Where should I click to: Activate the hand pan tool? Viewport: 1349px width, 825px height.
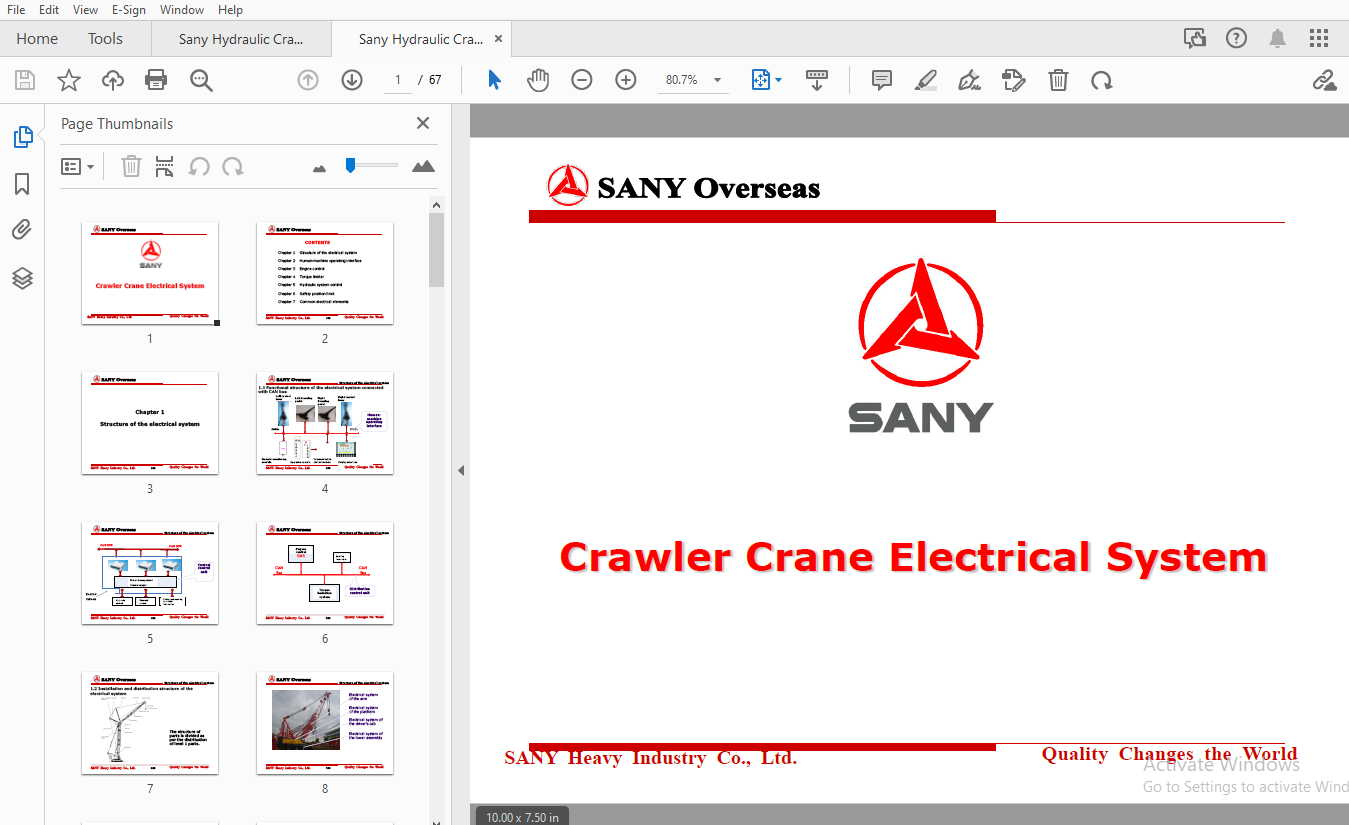point(538,80)
